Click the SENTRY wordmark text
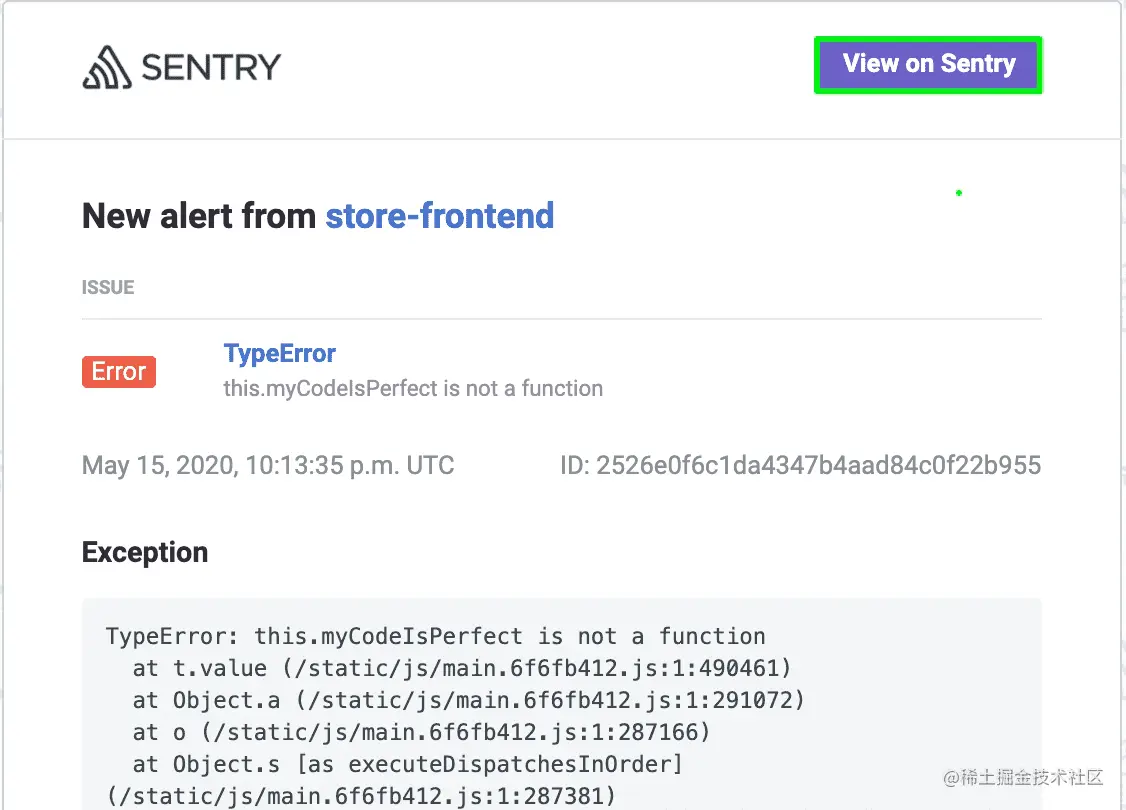Image resolution: width=1126 pixels, height=810 pixels. point(210,66)
